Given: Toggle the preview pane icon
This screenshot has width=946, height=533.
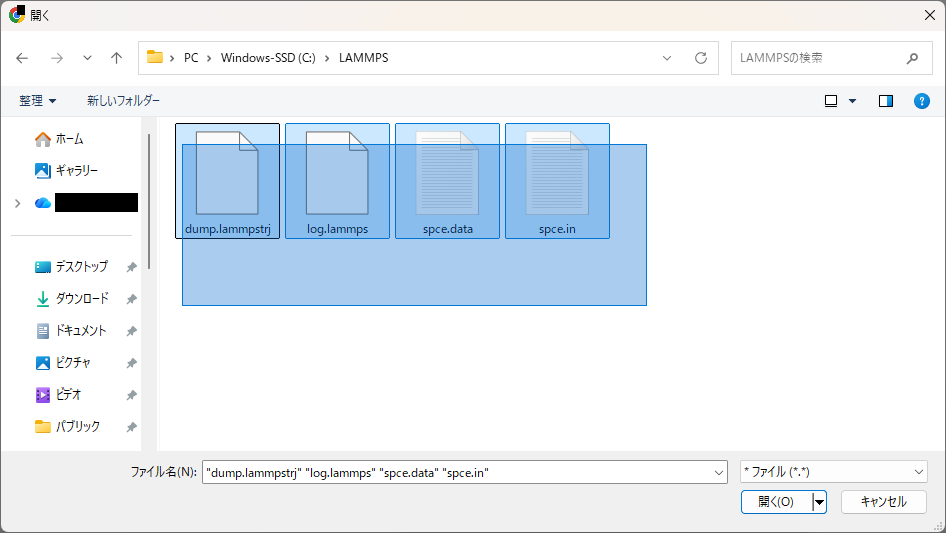Looking at the screenshot, I should click(885, 101).
